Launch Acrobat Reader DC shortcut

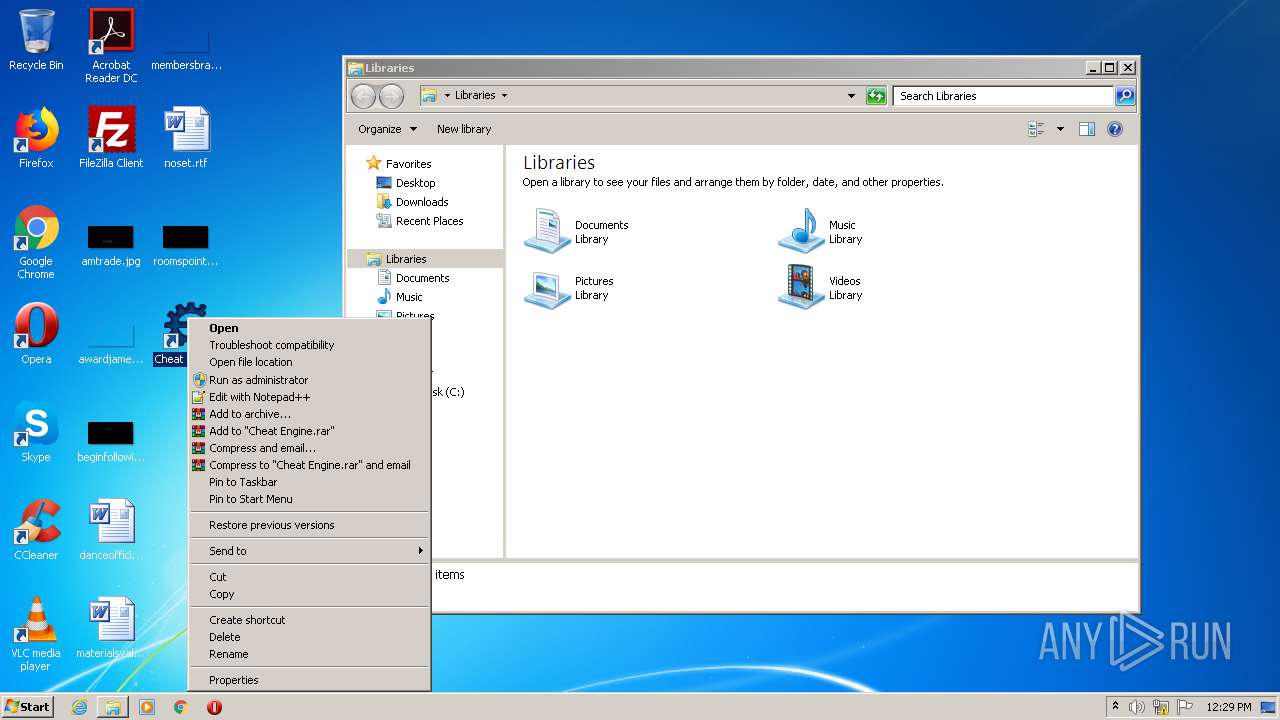[x=111, y=45]
